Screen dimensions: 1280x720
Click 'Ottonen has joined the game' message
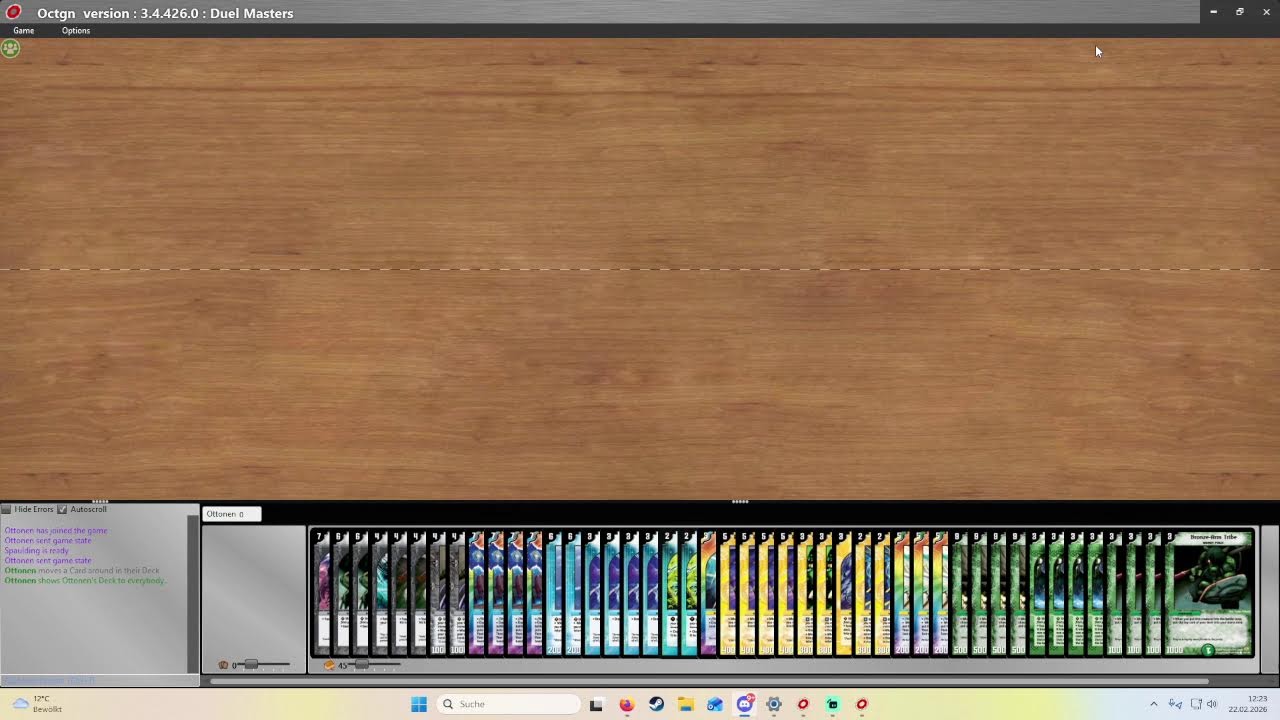point(56,531)
